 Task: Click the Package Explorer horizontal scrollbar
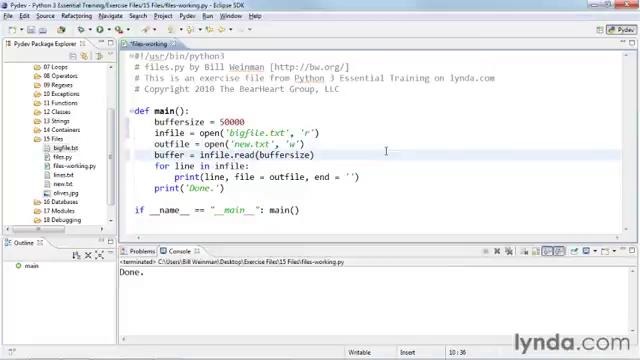[39, 229]
